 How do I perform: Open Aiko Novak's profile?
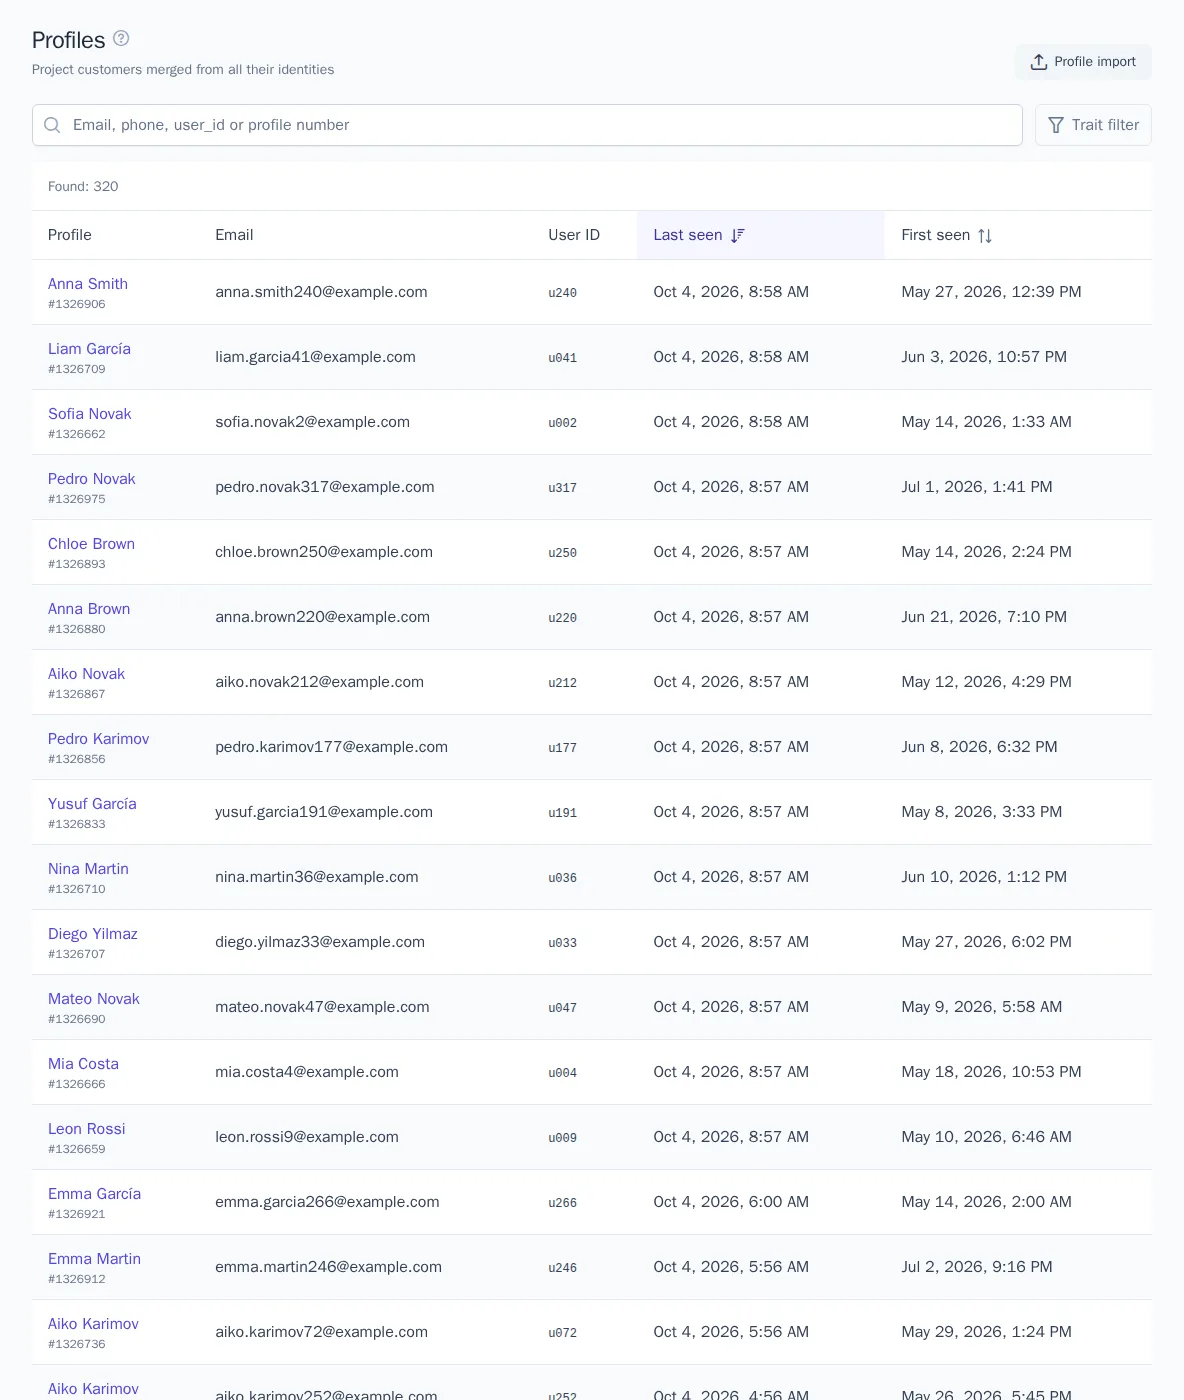86,674
